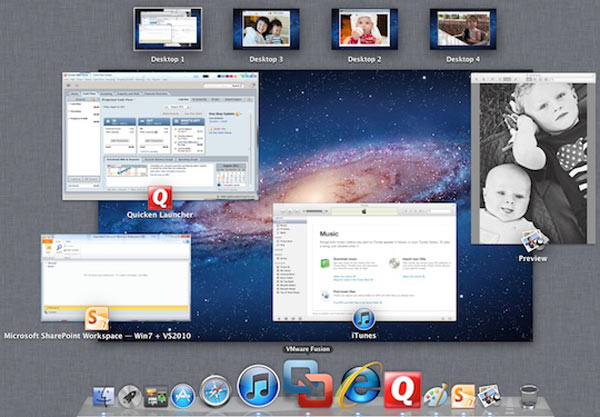
Task: Open the Trash in the Dock
Action: tap(529, 396)
